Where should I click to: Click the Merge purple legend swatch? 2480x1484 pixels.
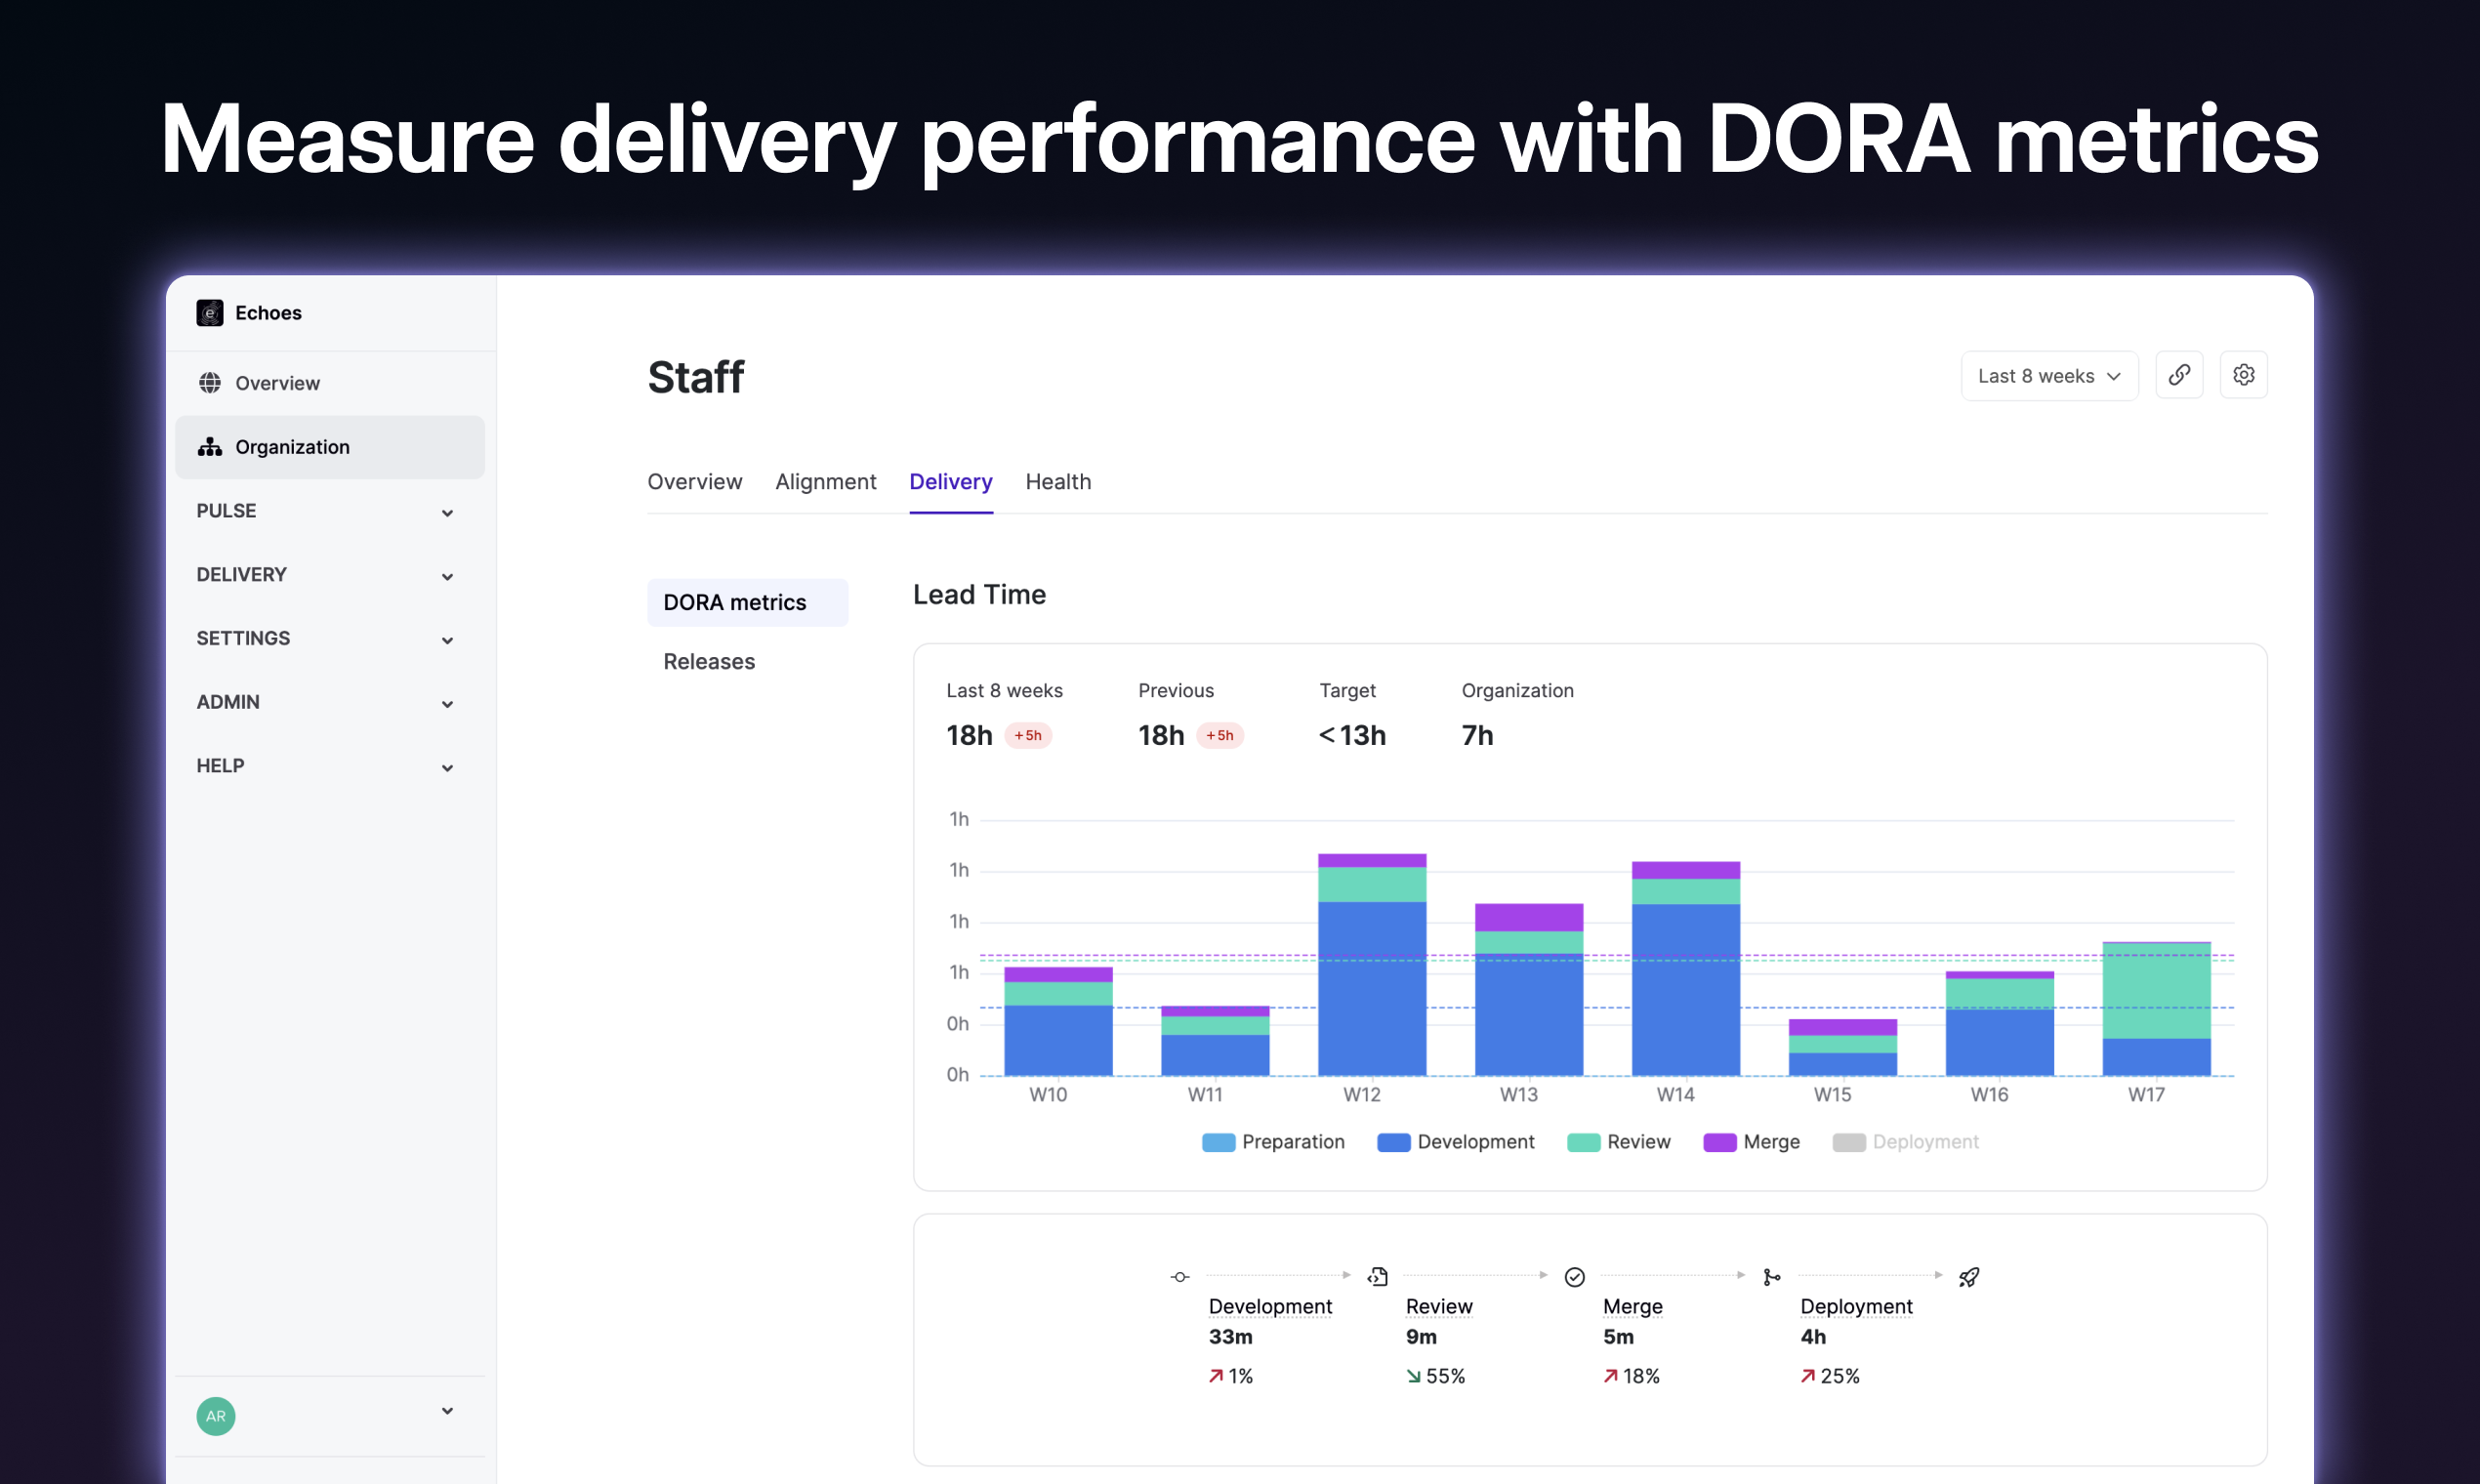tap(1719, 1142)
